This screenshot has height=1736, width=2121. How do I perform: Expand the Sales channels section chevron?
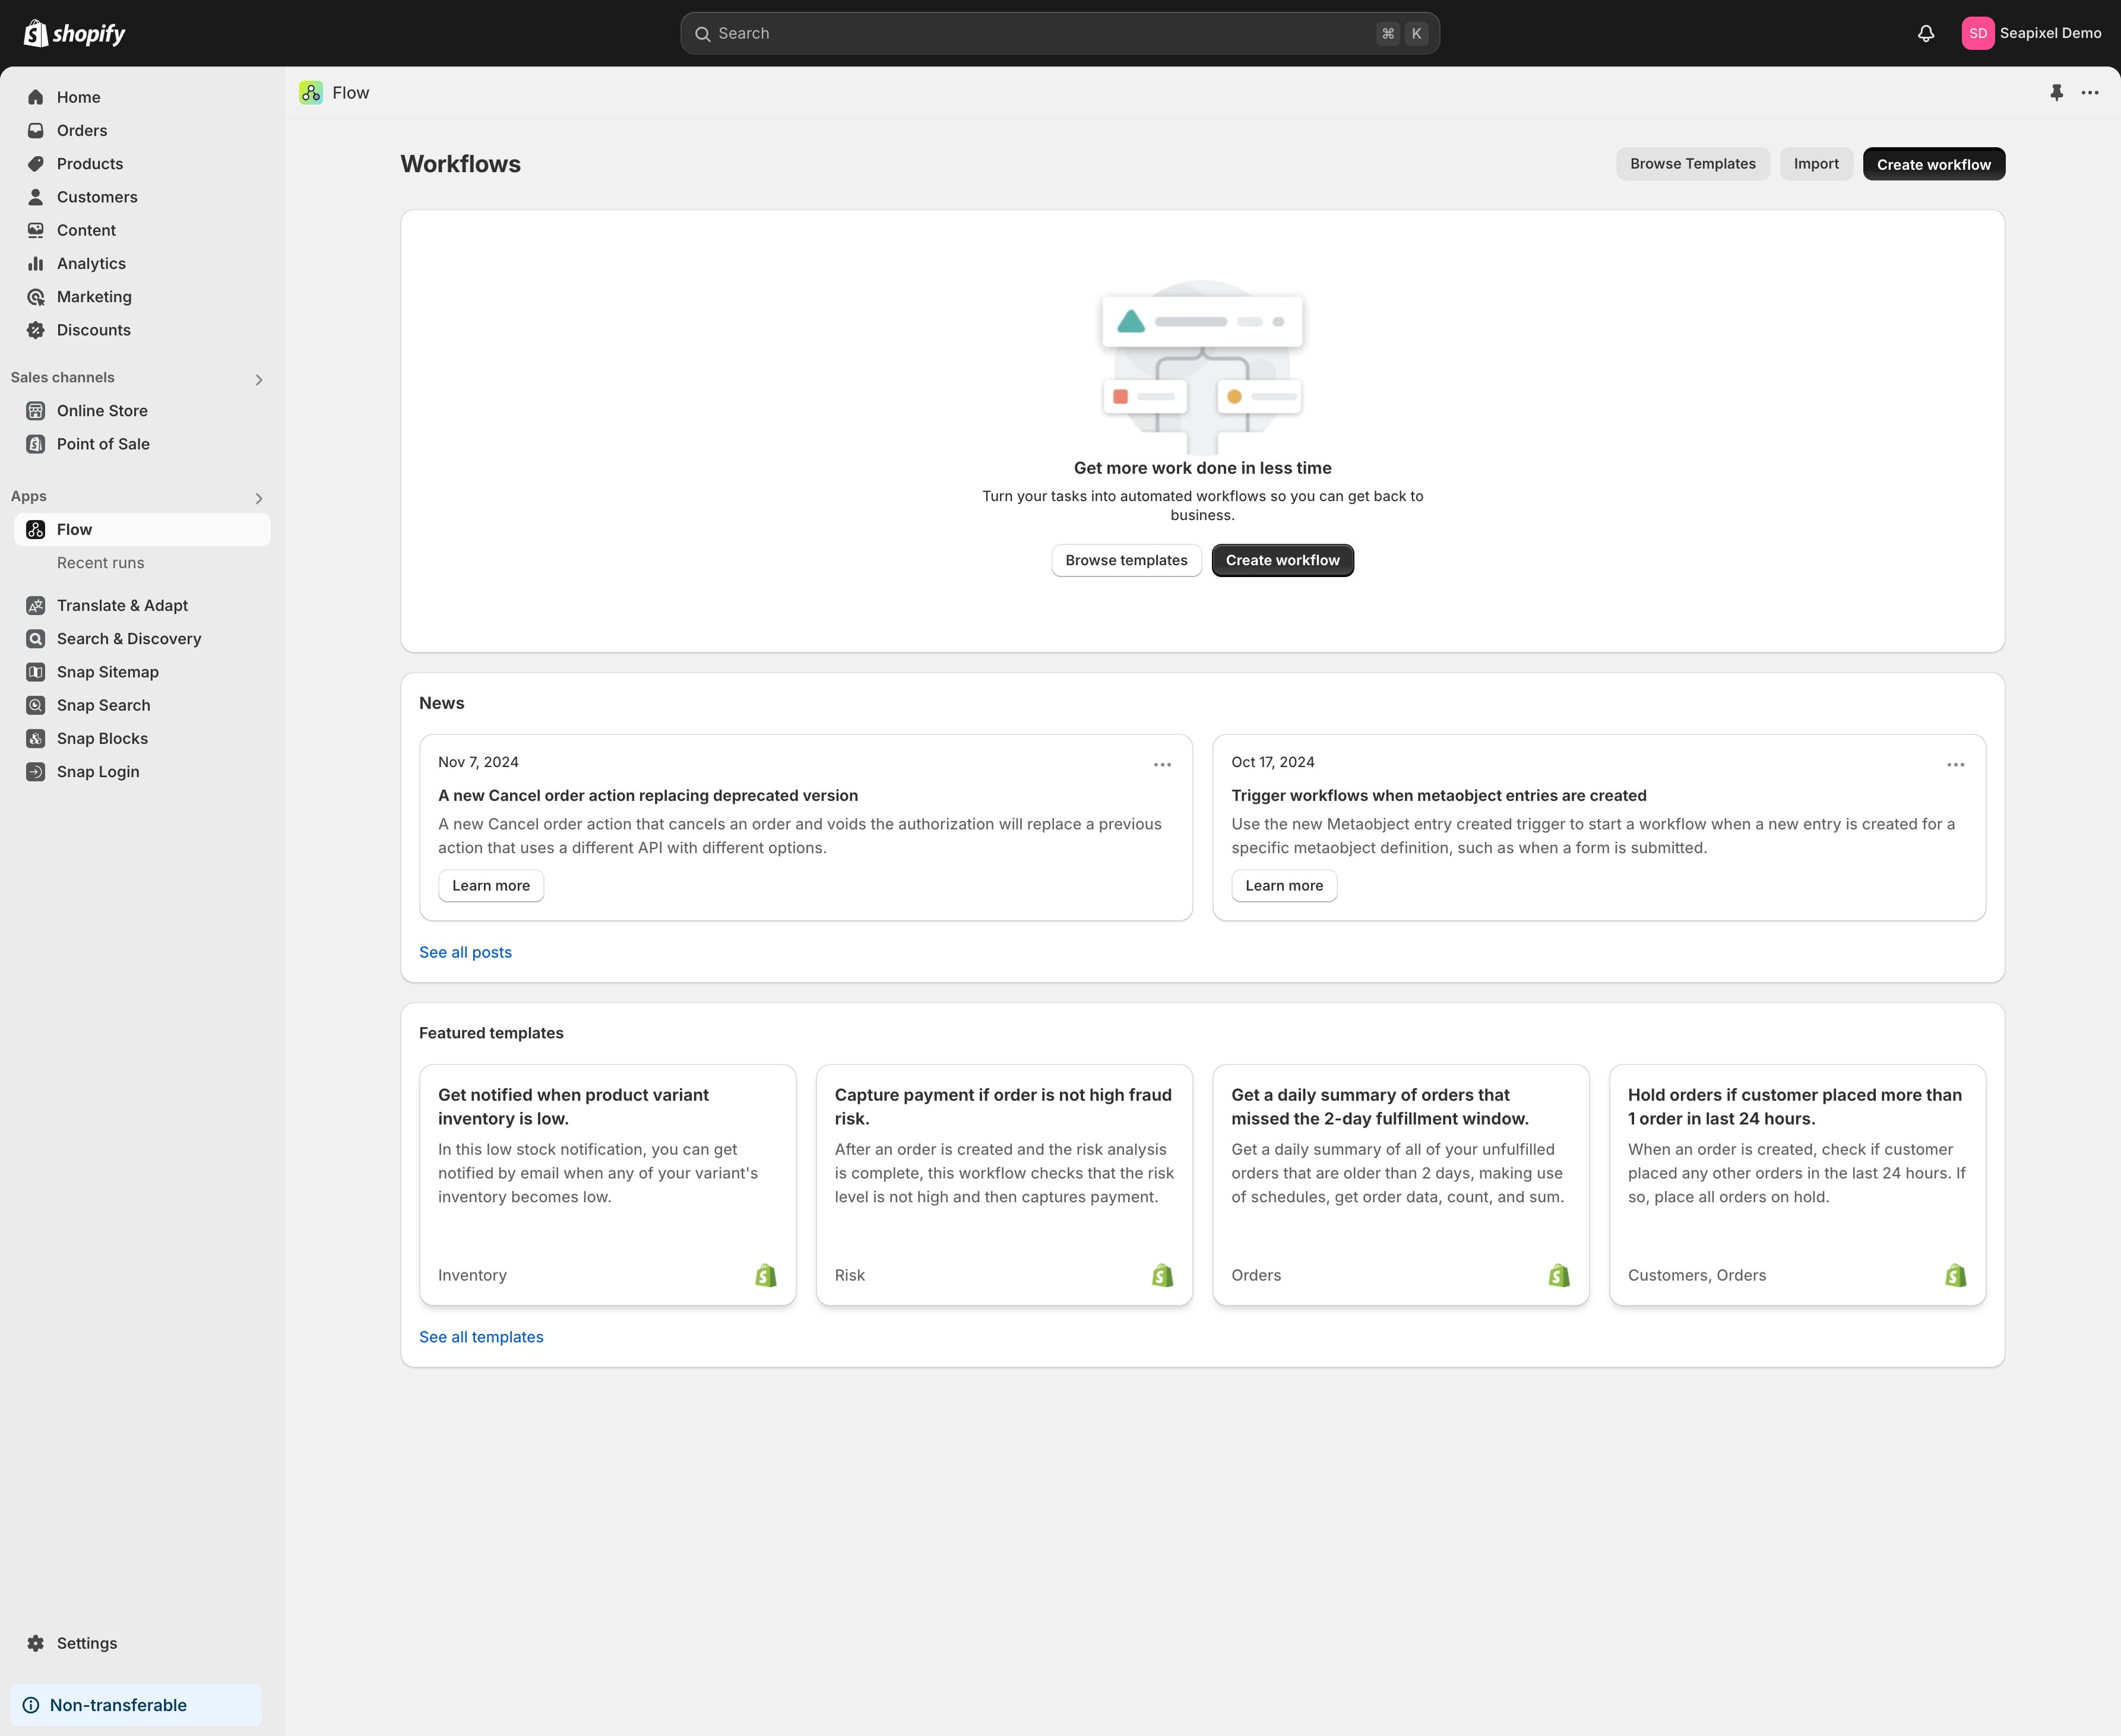point(259,379)
